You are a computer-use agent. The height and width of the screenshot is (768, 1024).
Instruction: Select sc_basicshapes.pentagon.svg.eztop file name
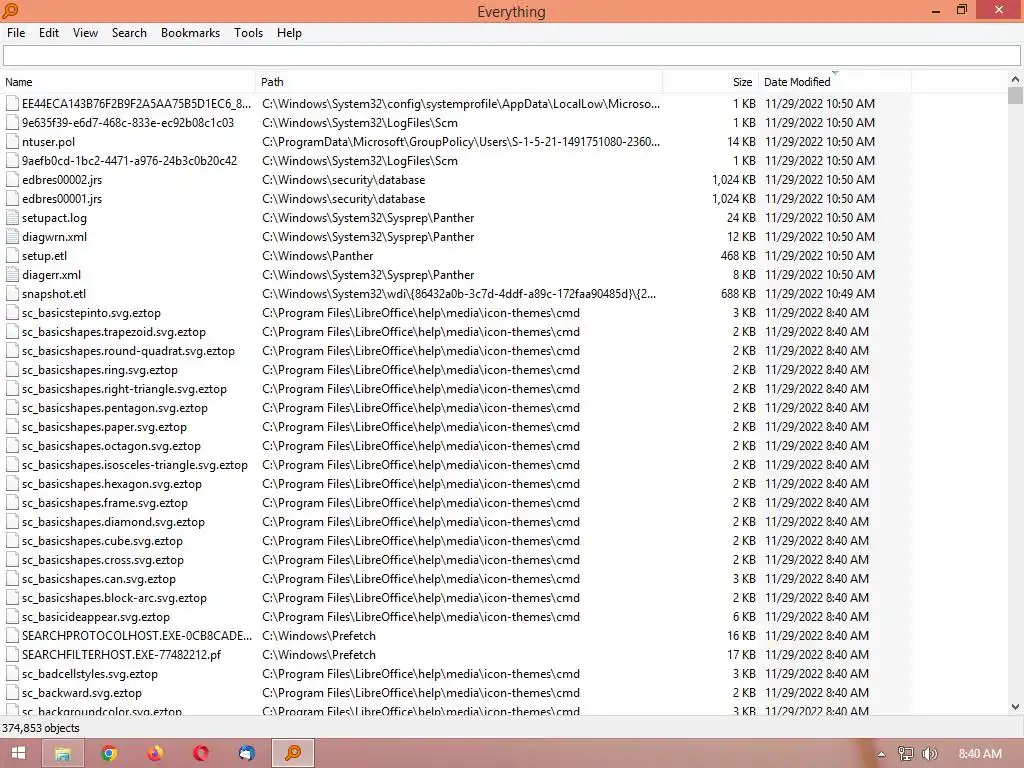click(x=115, y=408)
